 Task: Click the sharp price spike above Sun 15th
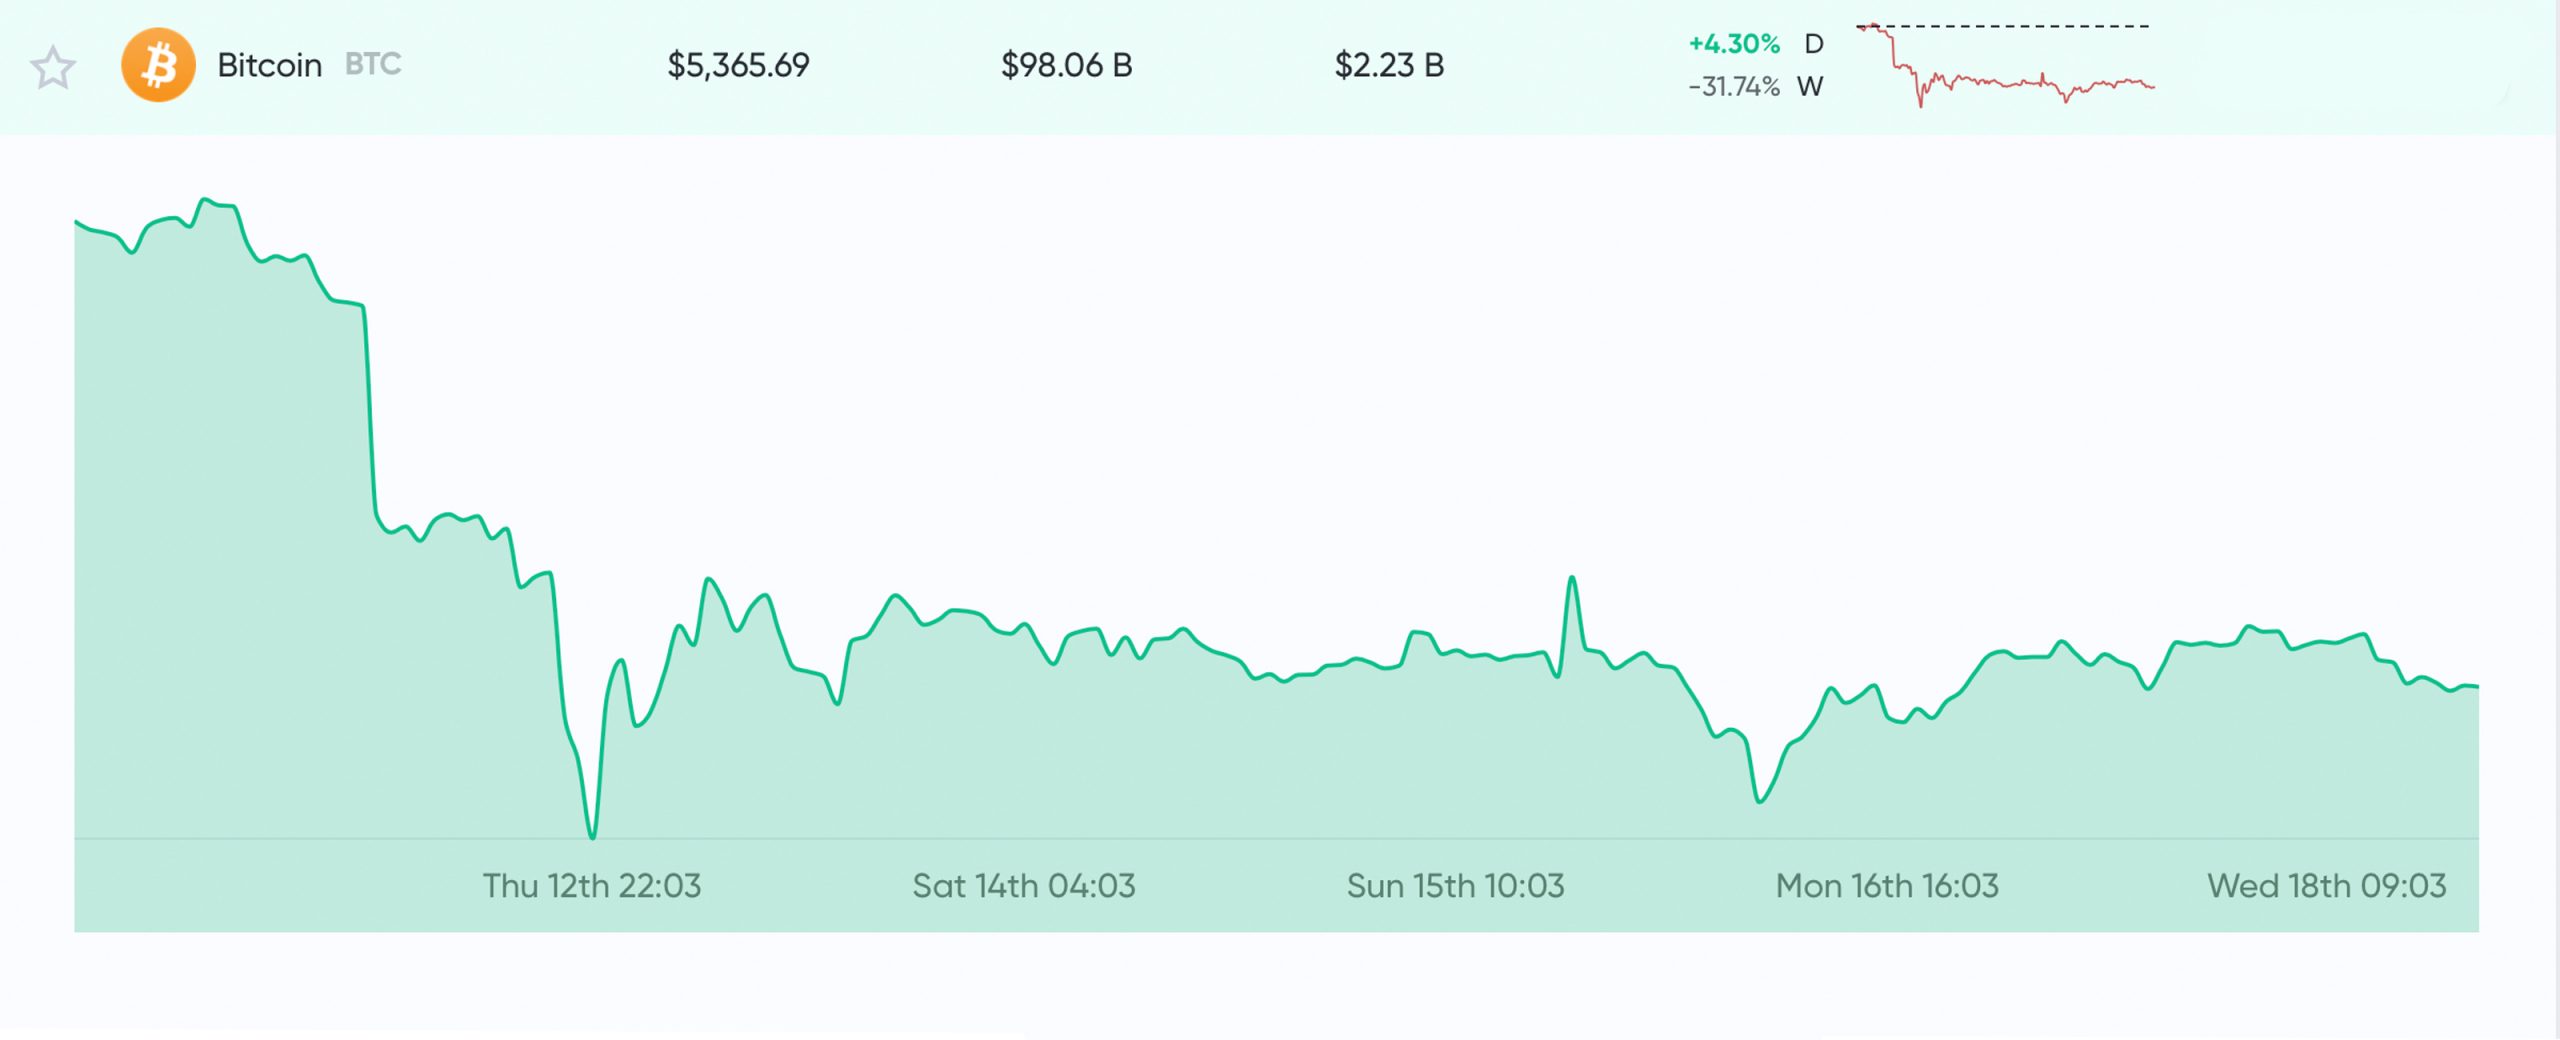(x=1572, y=579)
